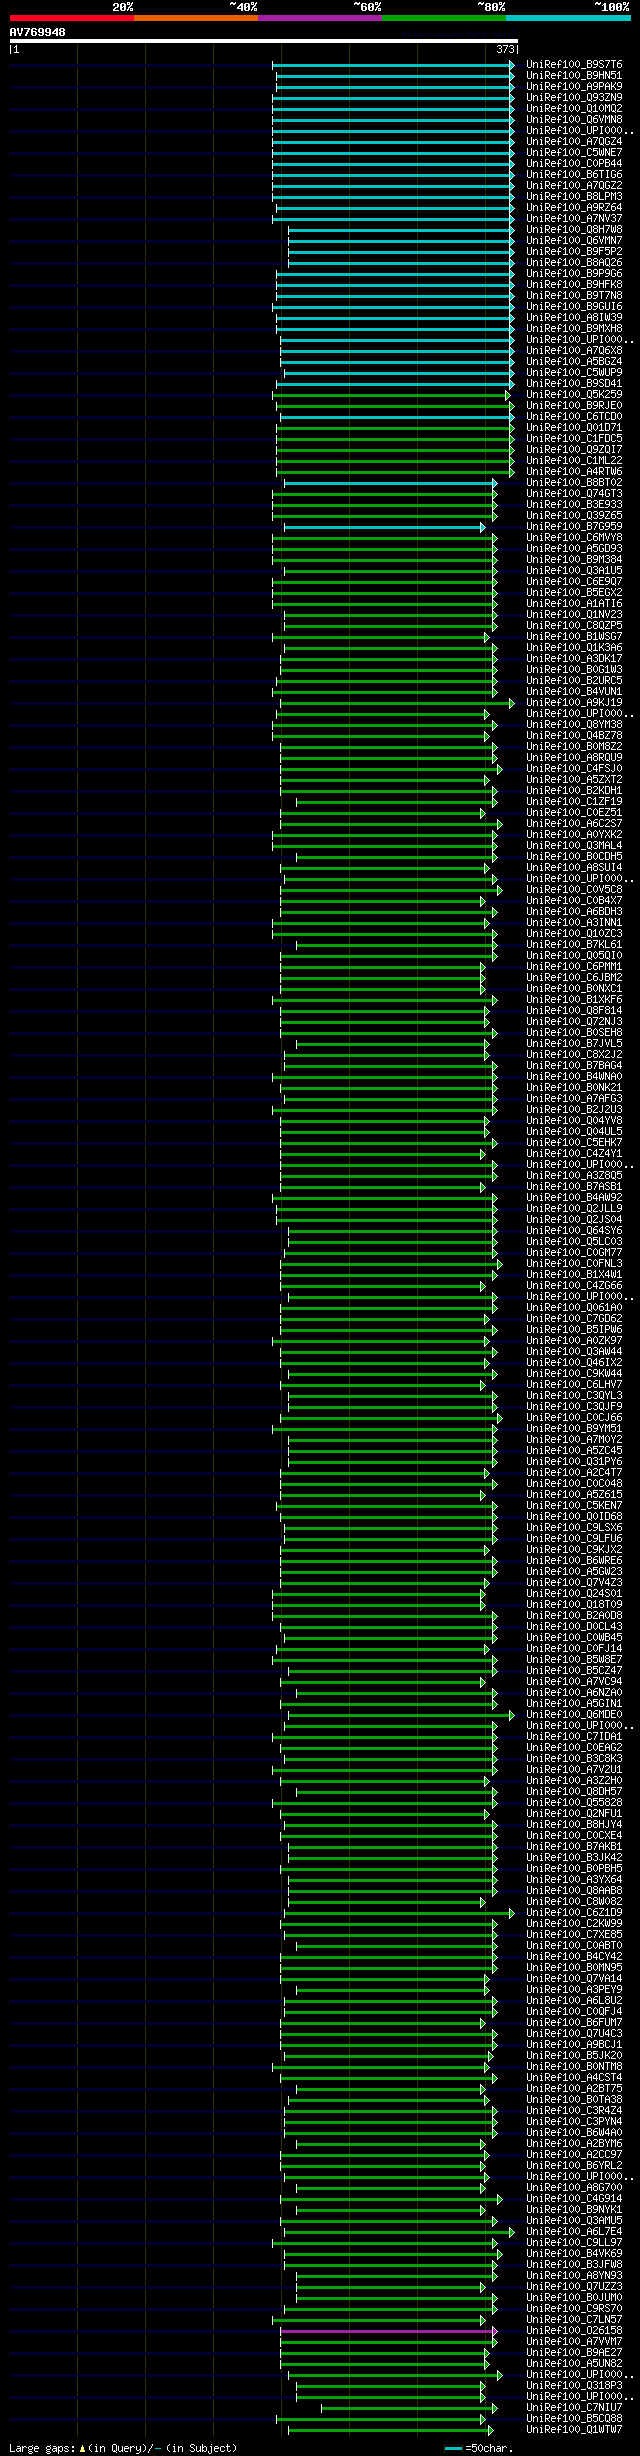Open hit UniRef100_B5CQ88

pos(574,2419)
